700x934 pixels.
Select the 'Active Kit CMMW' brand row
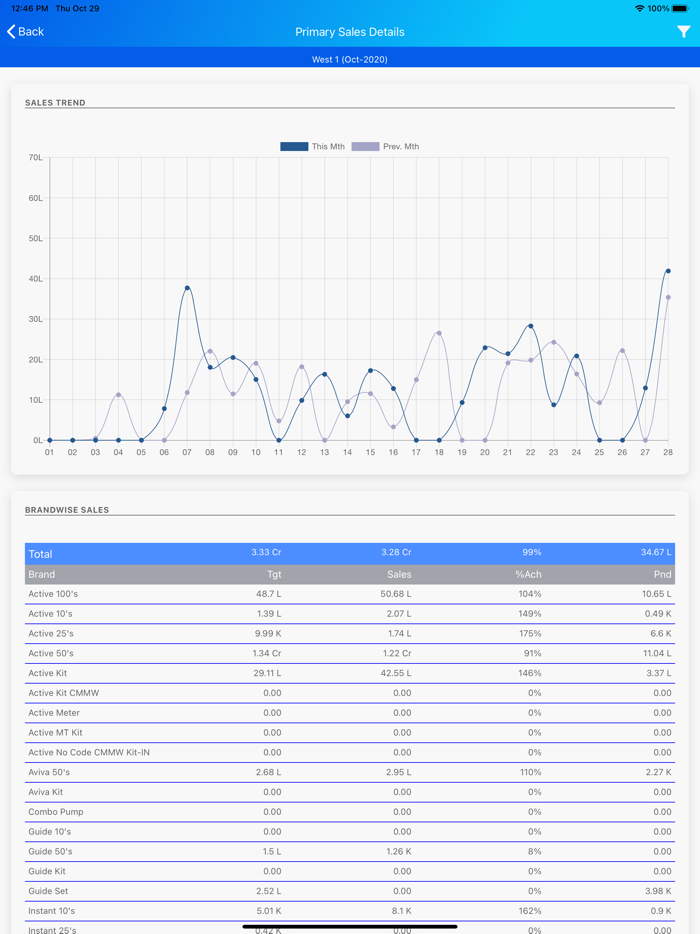[350, 693]
